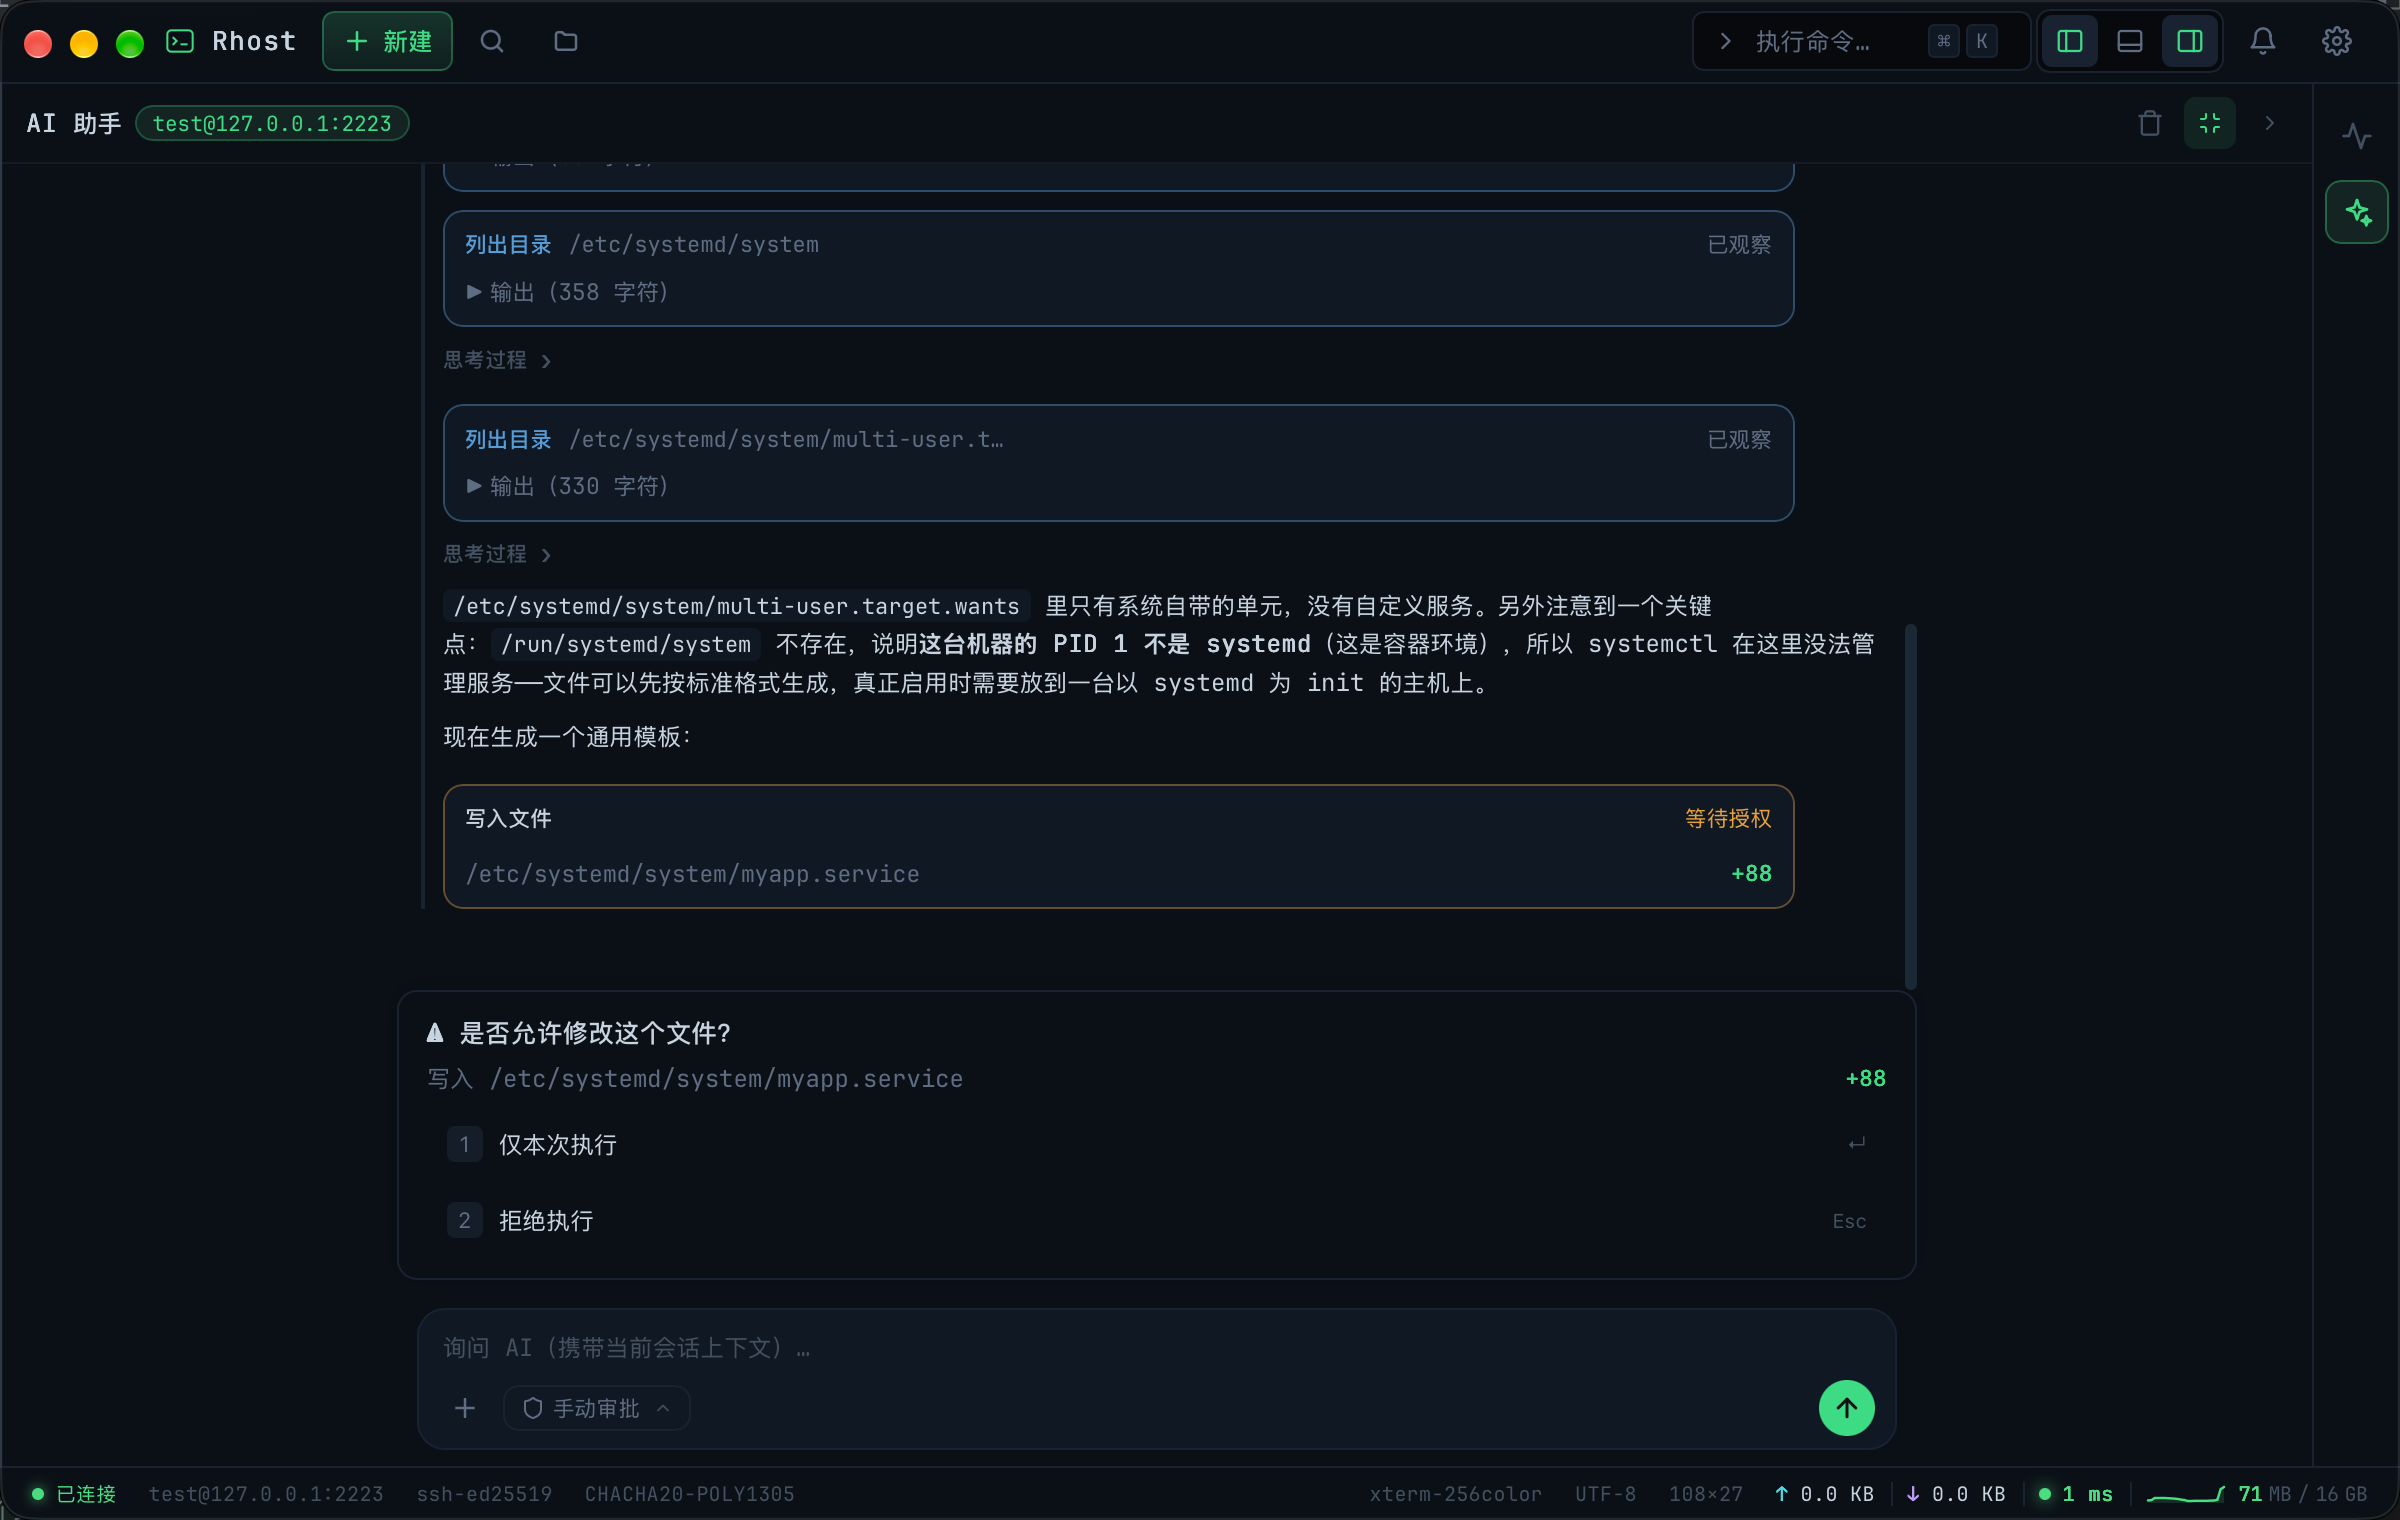2400x1520 pixels.
Task: Click the Rhost terminal app icon
Action: [180, 41]
